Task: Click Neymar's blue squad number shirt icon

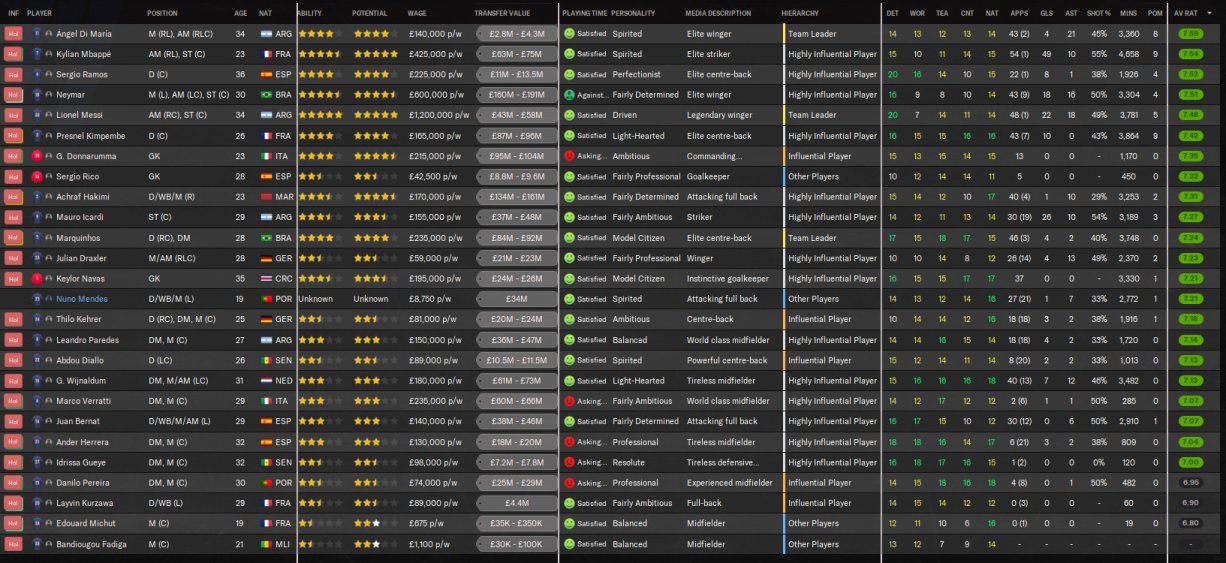Action: 37,95
